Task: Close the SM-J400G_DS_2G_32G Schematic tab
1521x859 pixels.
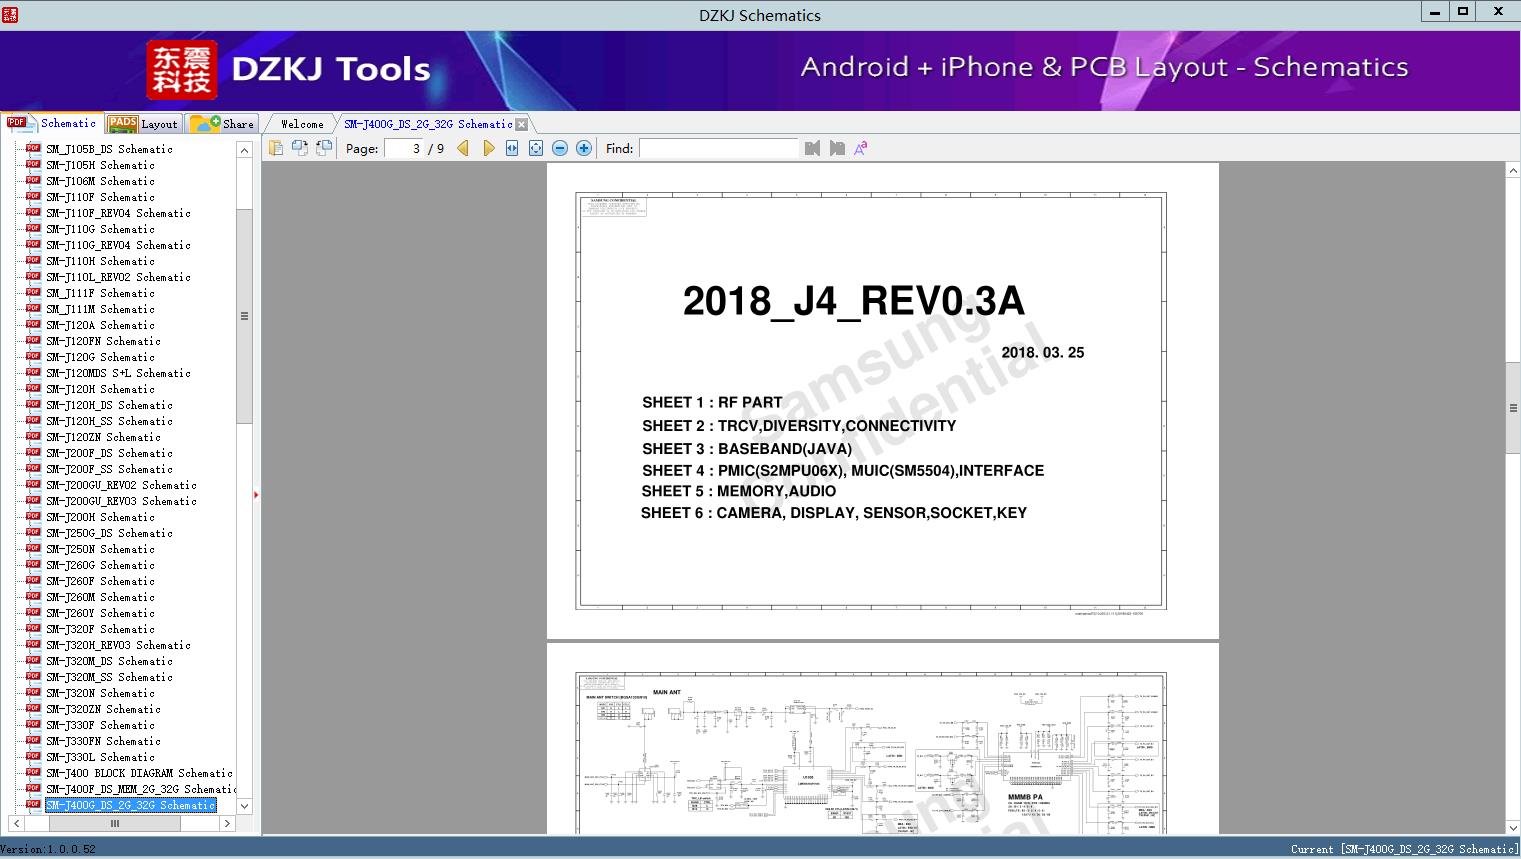Action: (x=521, y=124)
